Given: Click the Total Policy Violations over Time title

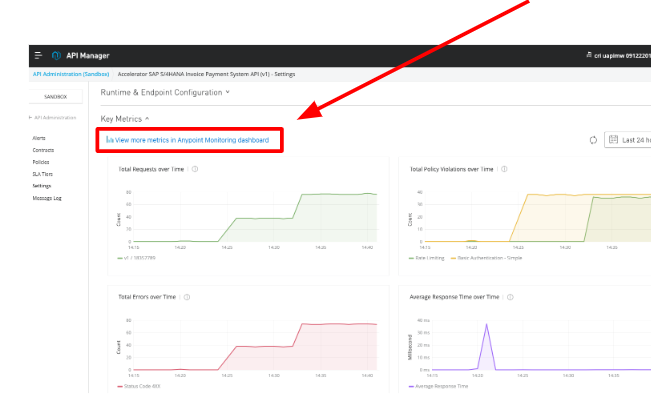Looking at the screenshot, I should coord(451,169).
